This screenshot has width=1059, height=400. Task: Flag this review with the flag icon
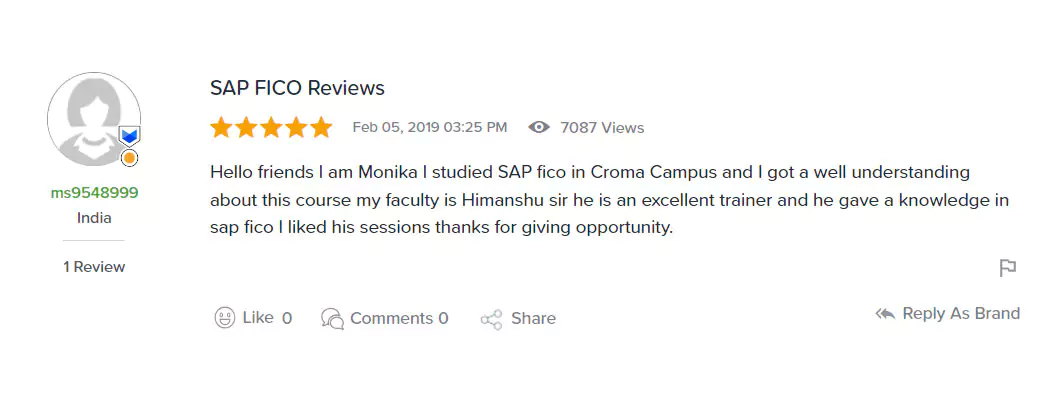[1008, 268]
